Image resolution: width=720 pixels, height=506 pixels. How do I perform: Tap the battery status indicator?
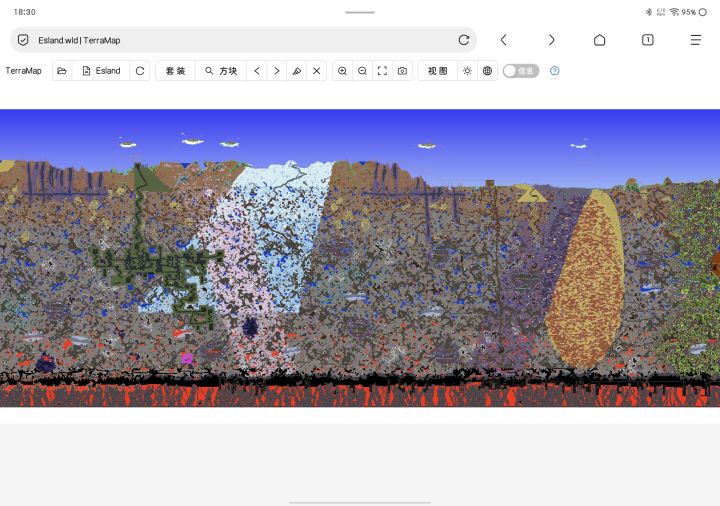point(694,12)
